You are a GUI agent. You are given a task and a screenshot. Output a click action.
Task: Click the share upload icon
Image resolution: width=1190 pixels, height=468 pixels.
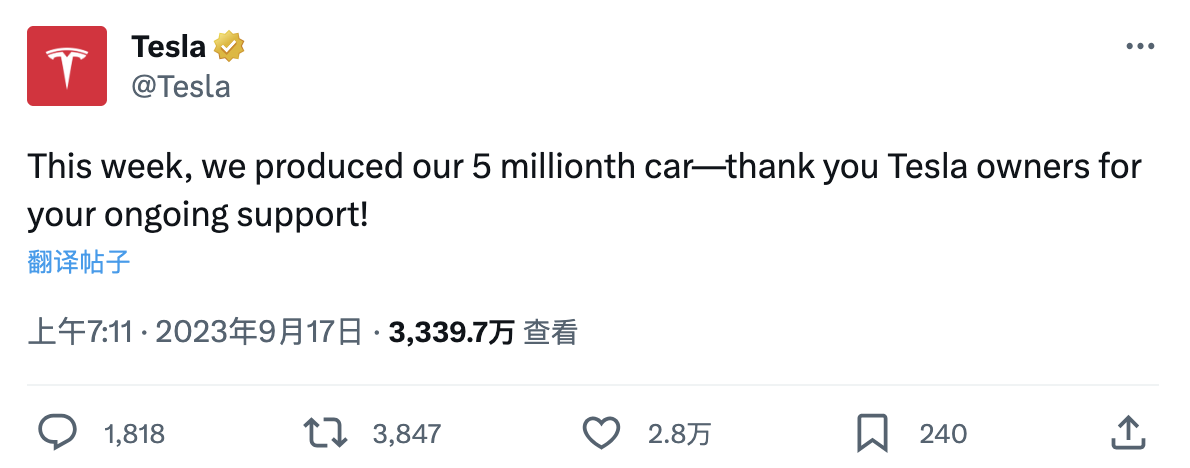(x=1128, y=432)
